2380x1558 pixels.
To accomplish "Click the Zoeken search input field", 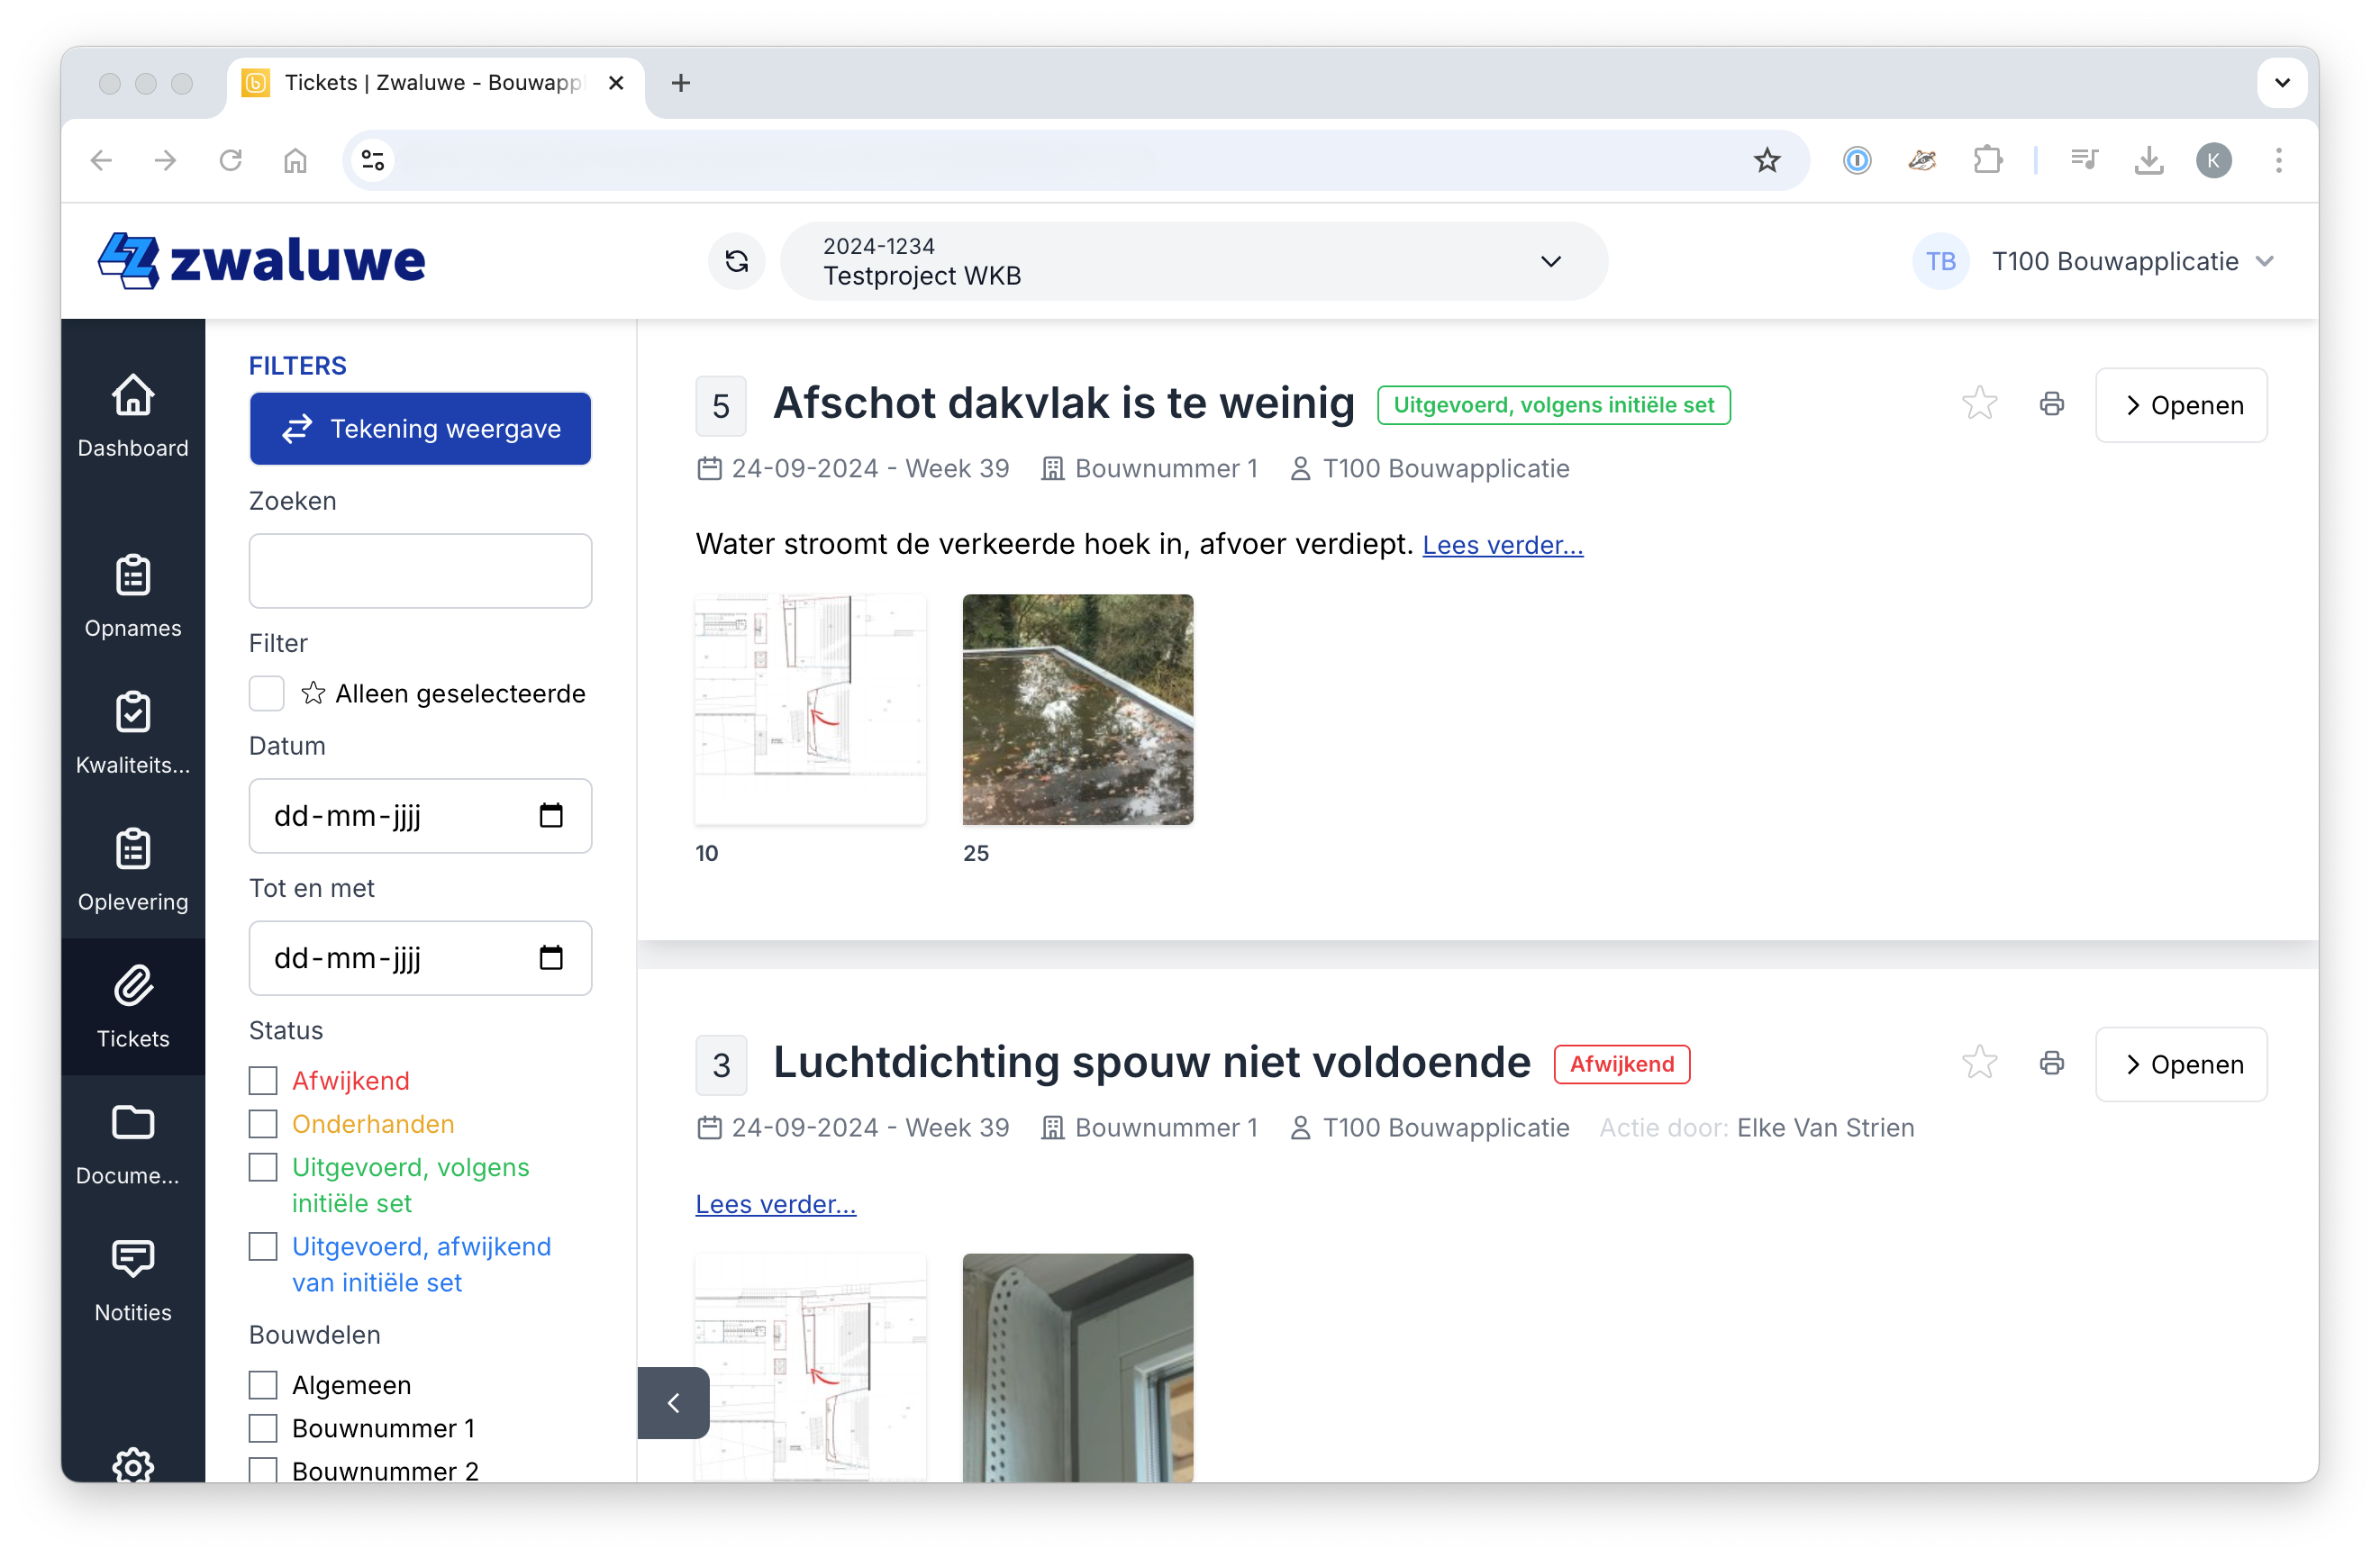I will (x=420, y=570).
